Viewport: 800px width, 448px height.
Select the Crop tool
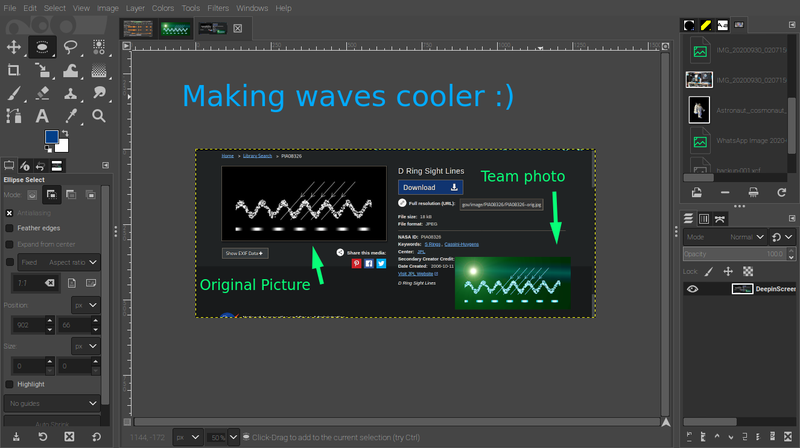(14, 70)
